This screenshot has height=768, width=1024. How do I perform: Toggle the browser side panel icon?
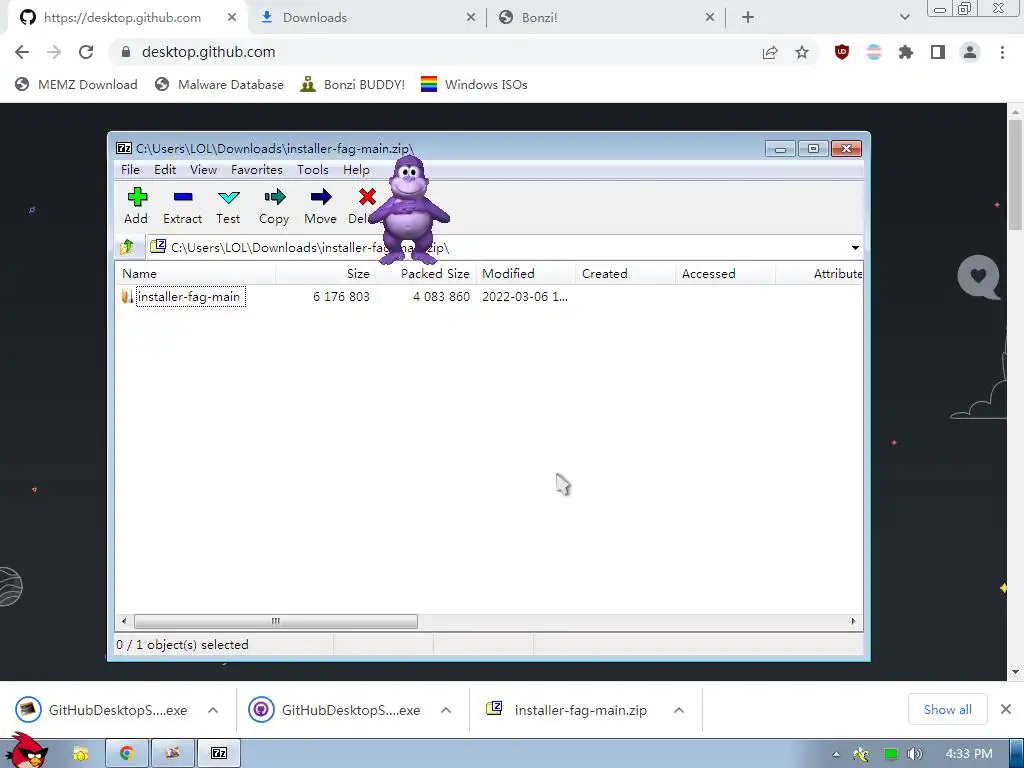(x=938, y=52)
